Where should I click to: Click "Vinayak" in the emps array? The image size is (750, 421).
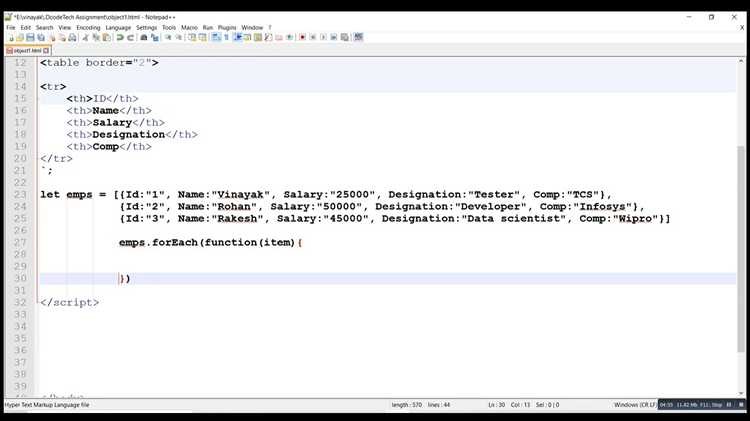(241, 194)
